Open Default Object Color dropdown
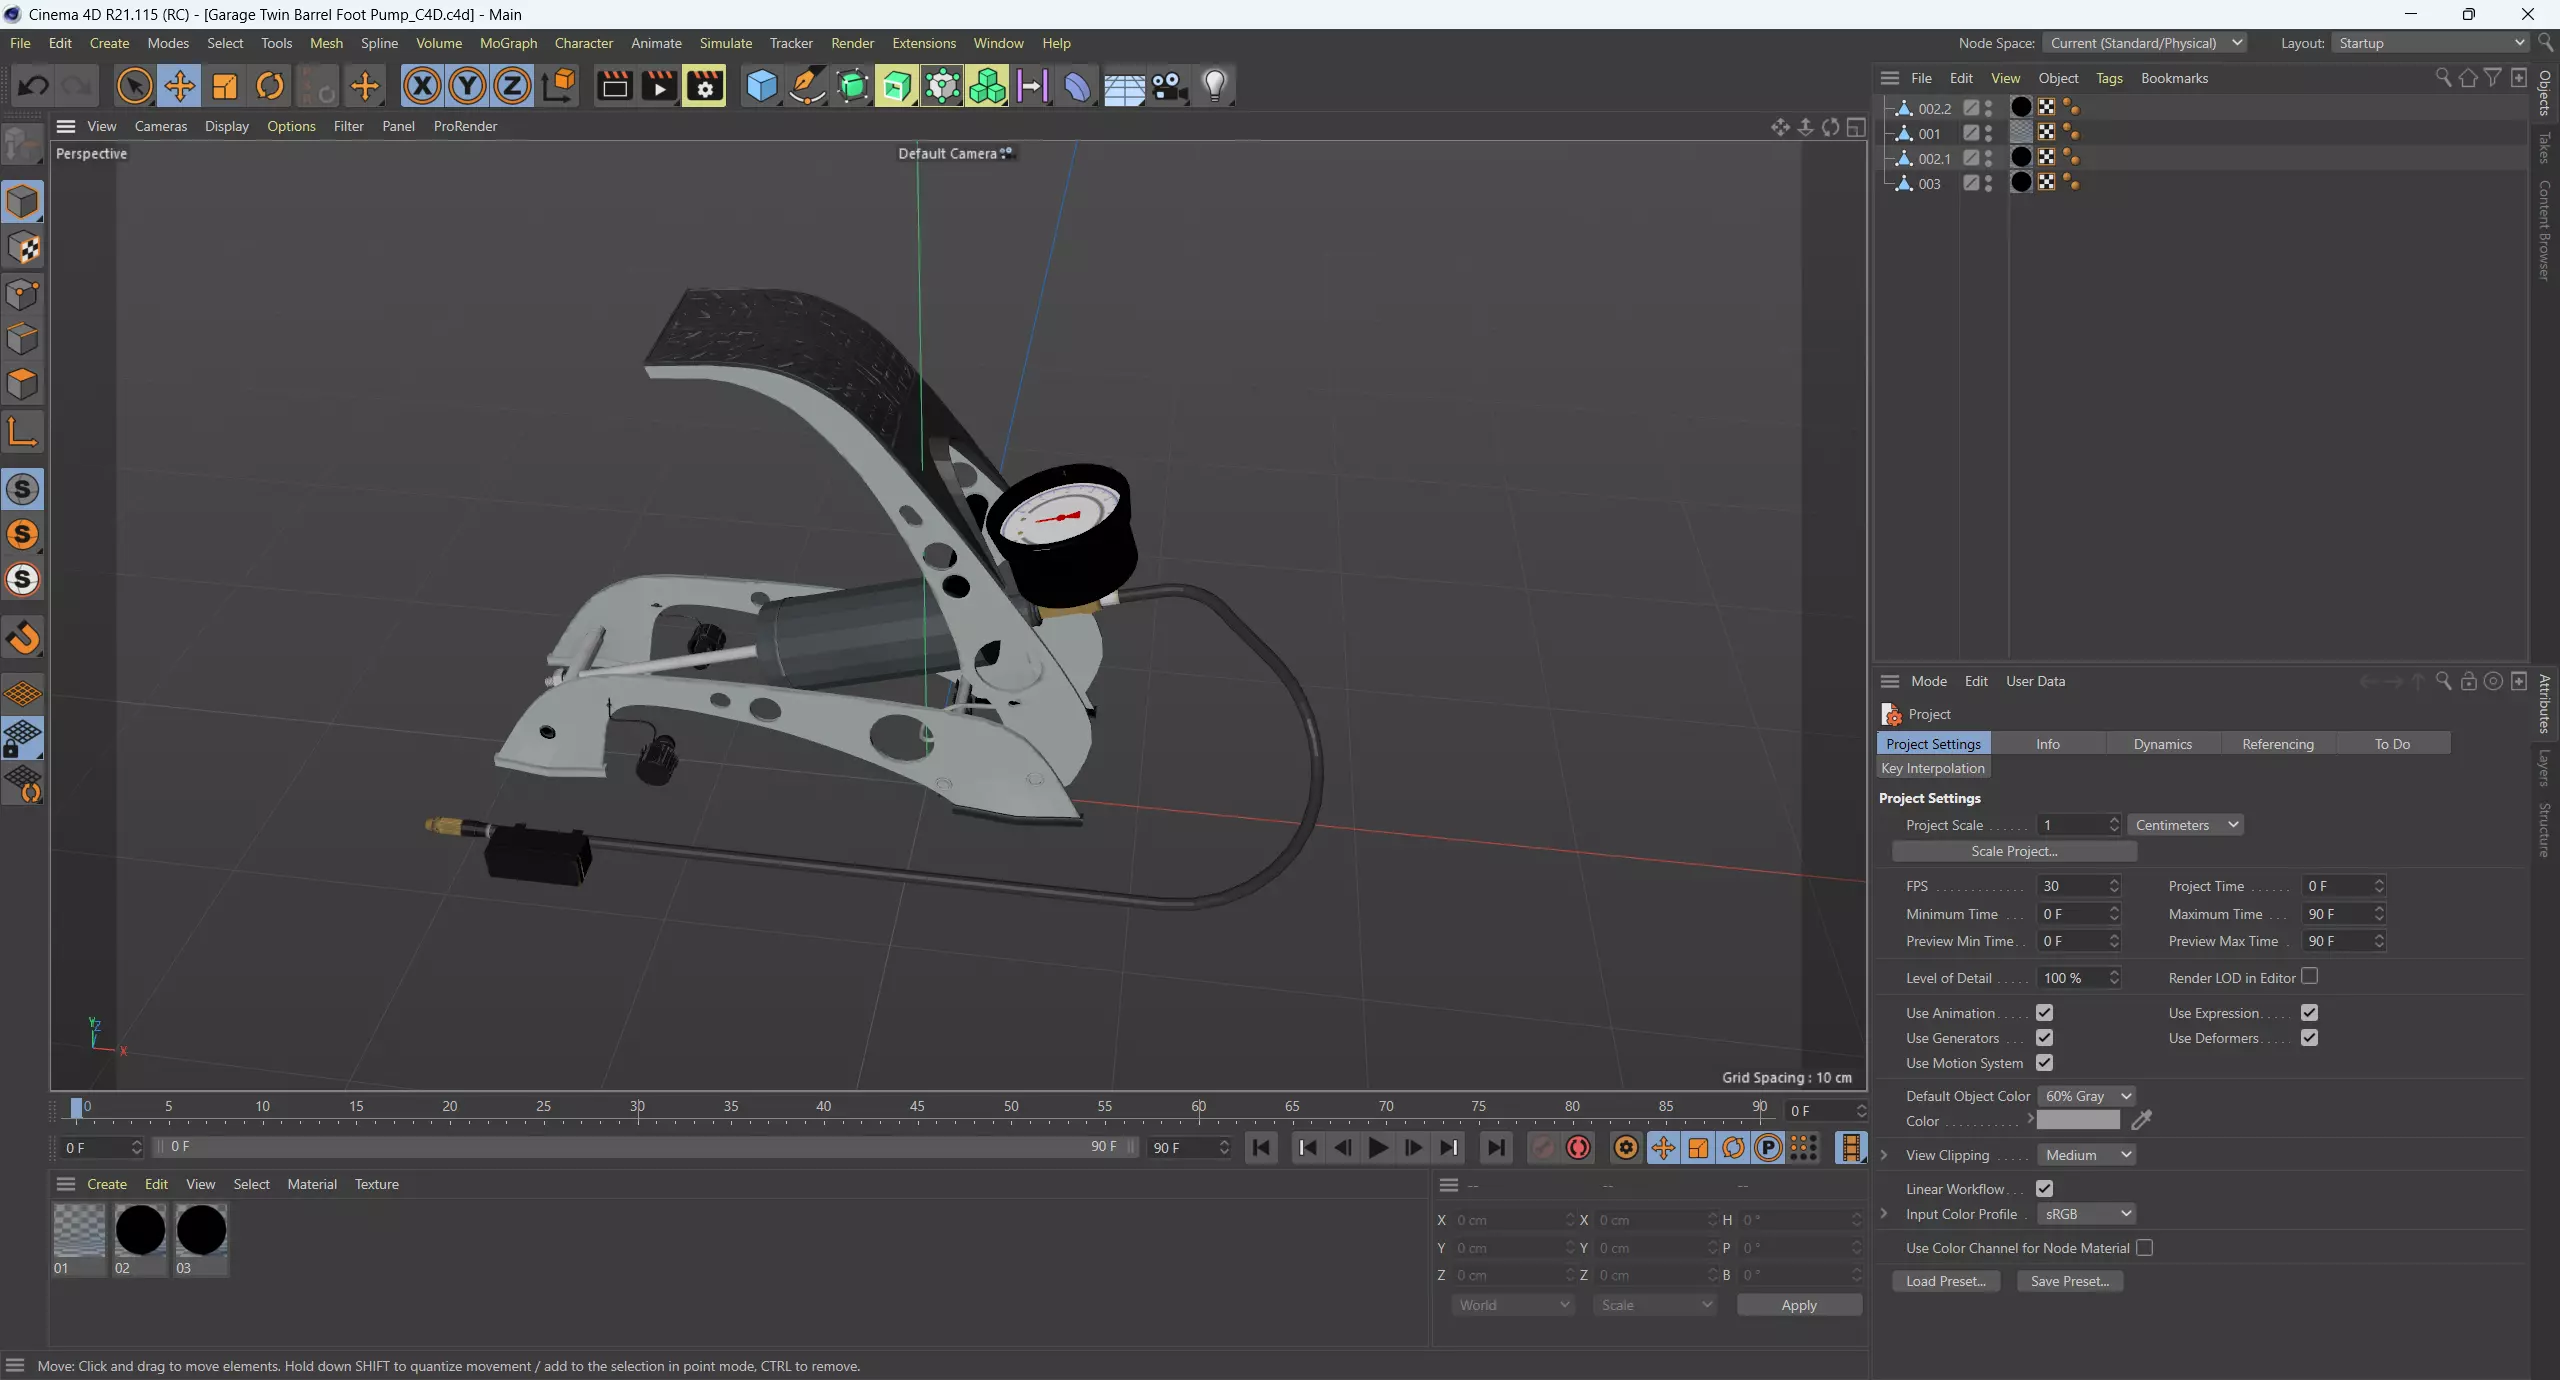The height and width of the screenshot is (1380, 2560). point(2087,1096)
